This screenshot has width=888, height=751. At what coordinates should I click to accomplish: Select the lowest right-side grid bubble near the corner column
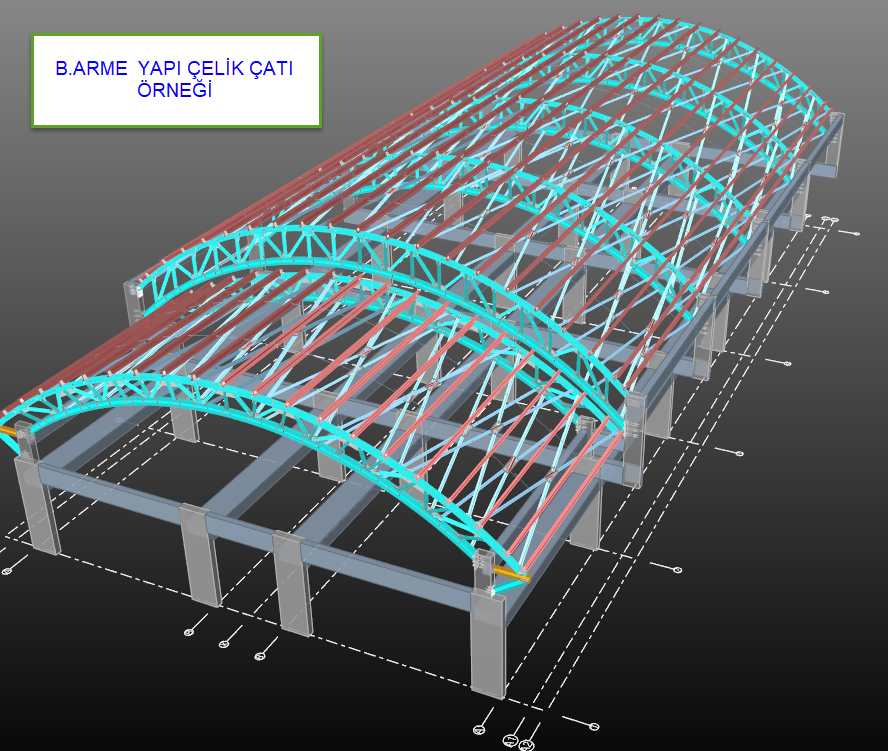(x=677, y=570)
